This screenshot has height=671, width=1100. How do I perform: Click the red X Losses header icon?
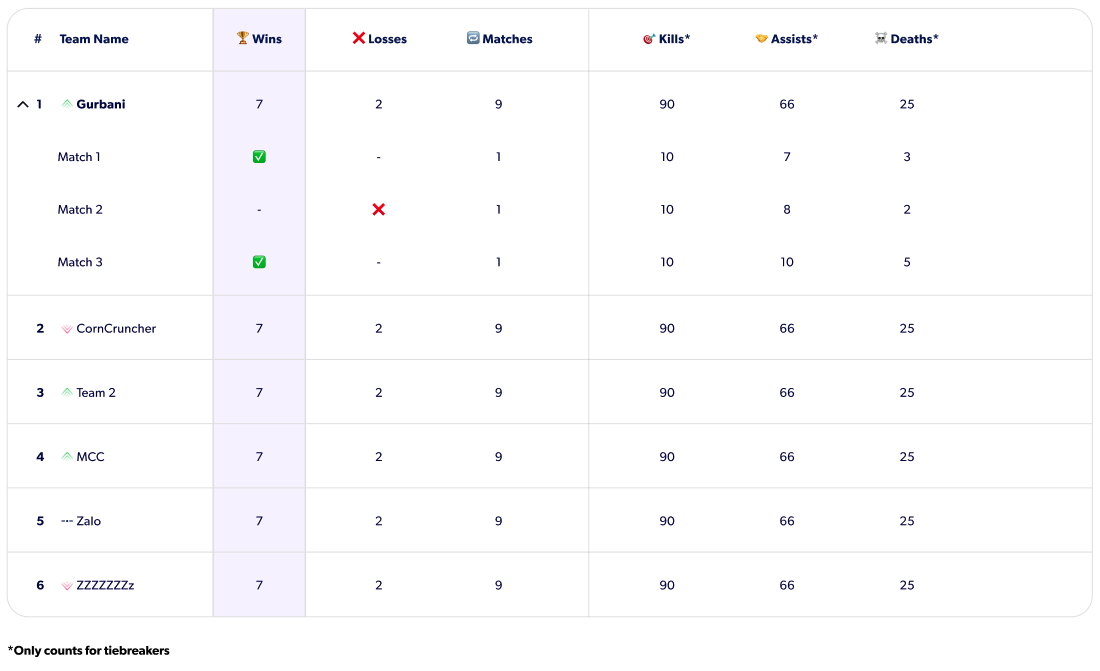(x=359, y=38)
